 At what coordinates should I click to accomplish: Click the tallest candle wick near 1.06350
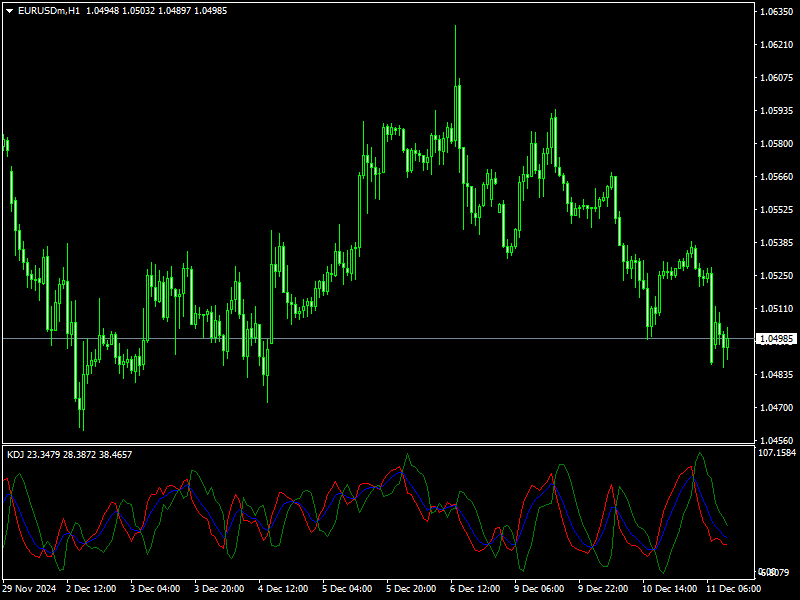[455, 55]
